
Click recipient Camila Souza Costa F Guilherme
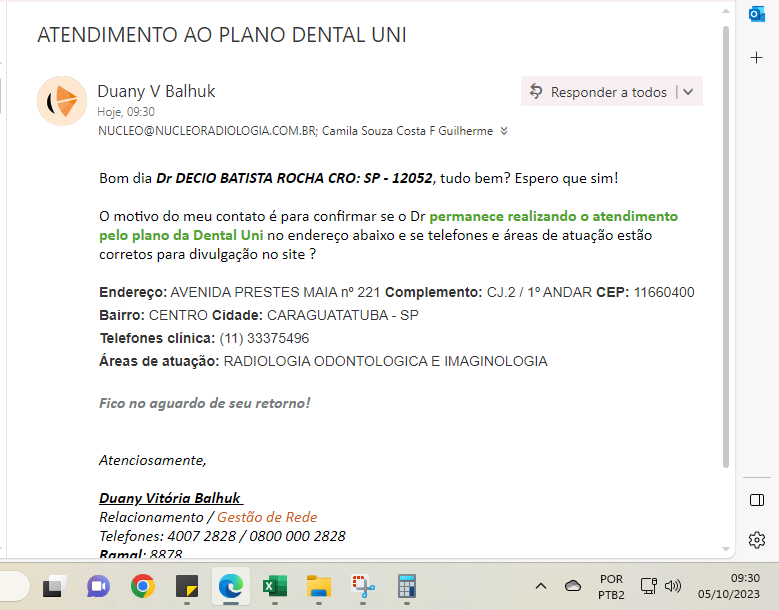(407, 131)
